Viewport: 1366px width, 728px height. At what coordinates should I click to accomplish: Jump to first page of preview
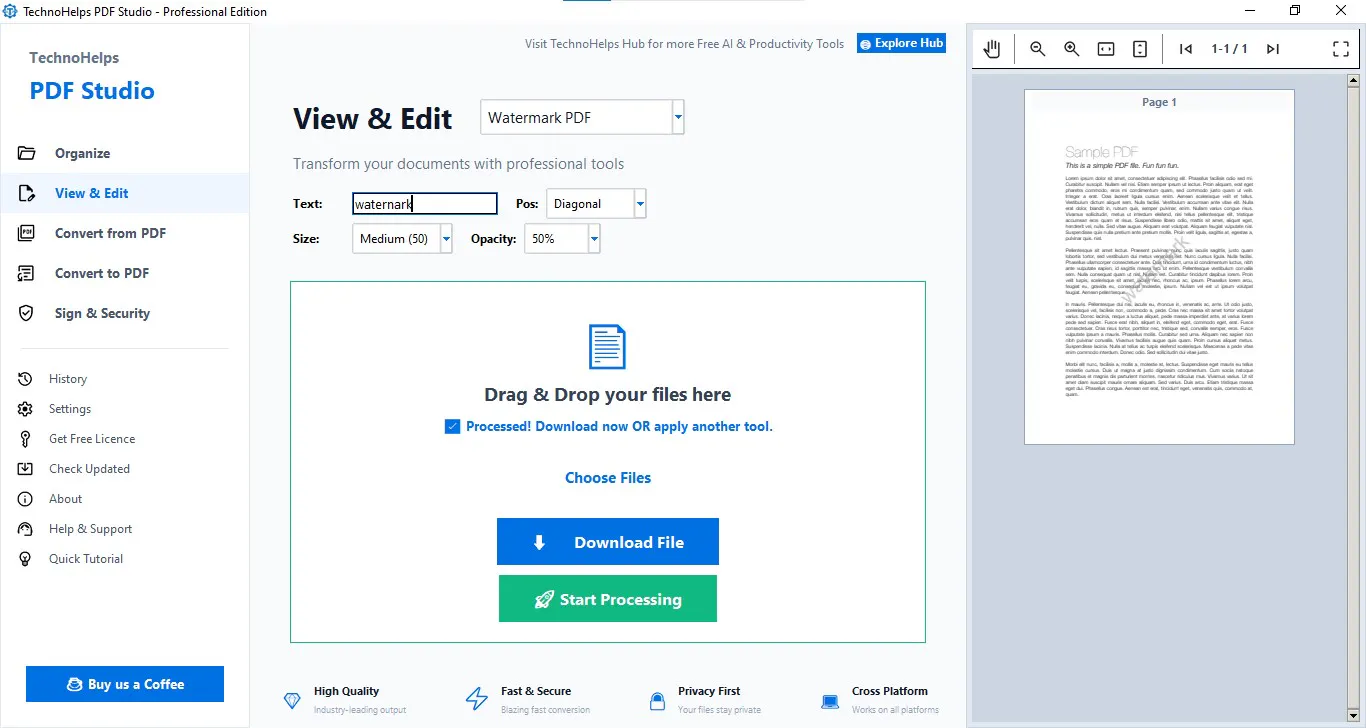tap(1186, 49)
